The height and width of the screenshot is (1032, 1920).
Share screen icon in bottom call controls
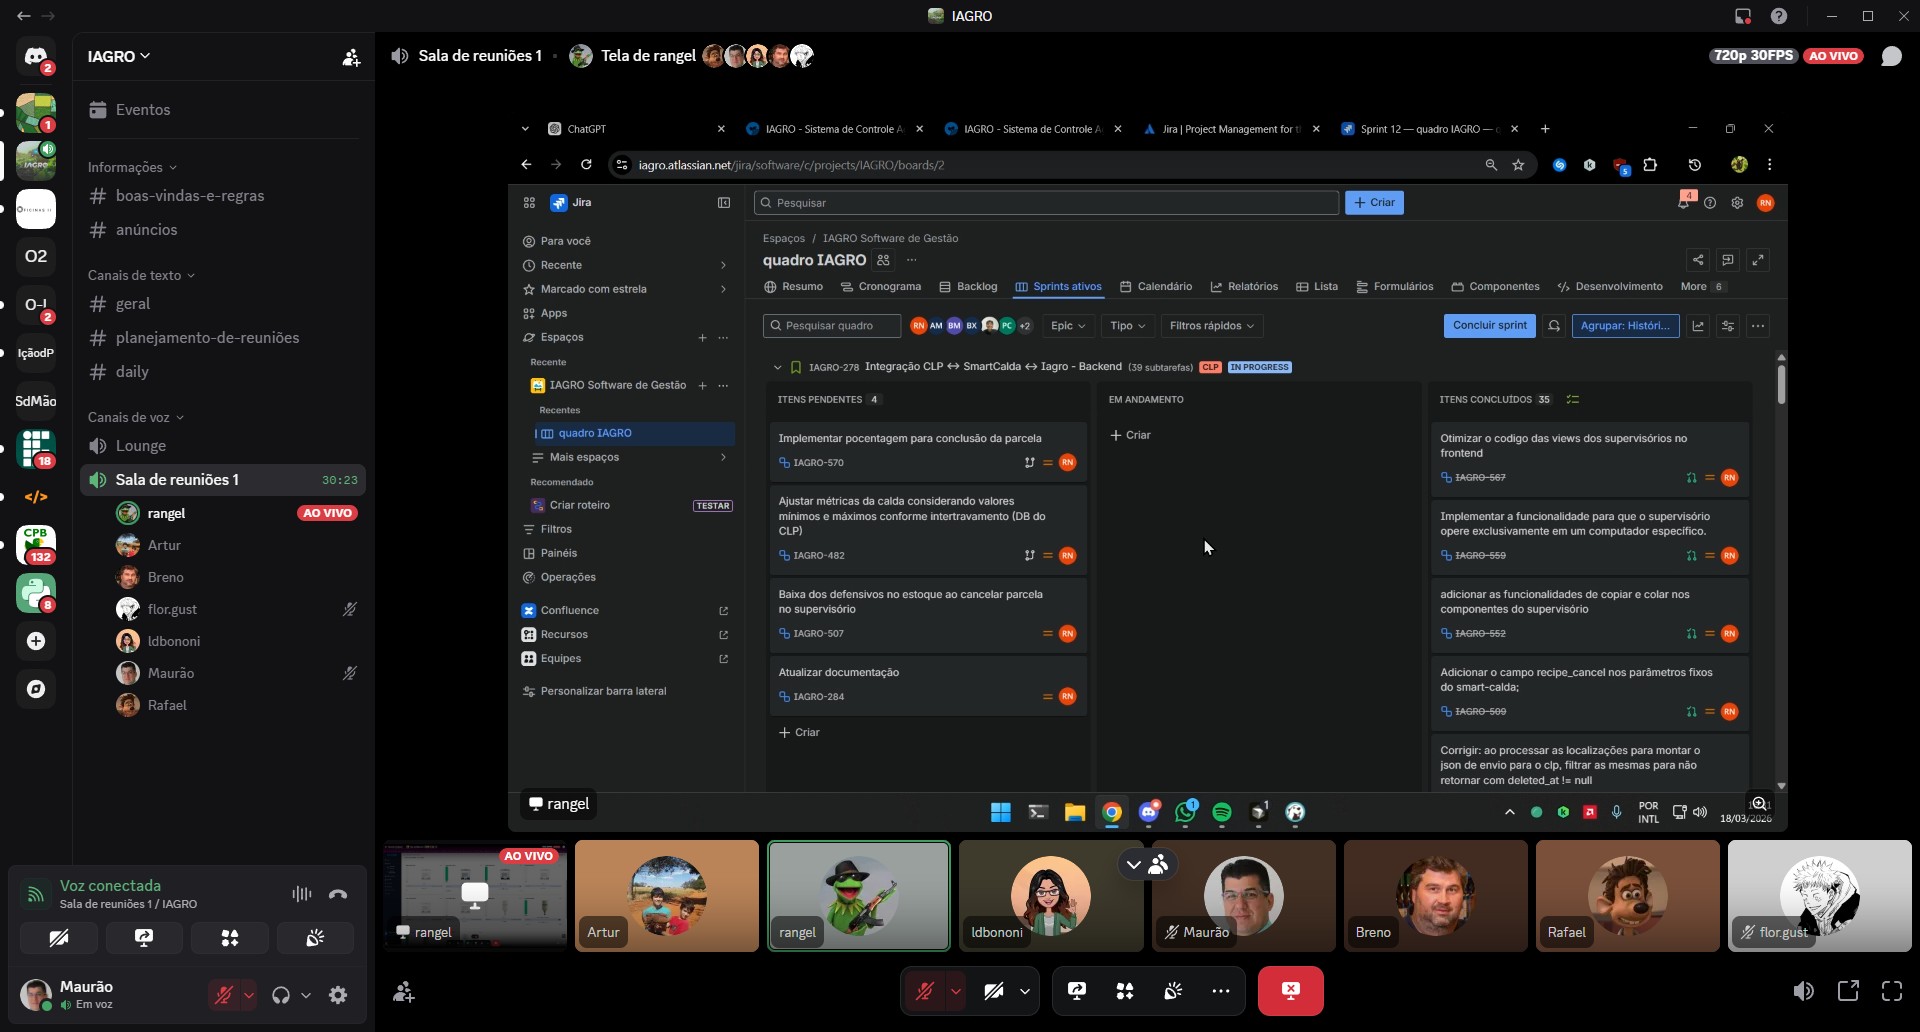1077,991
